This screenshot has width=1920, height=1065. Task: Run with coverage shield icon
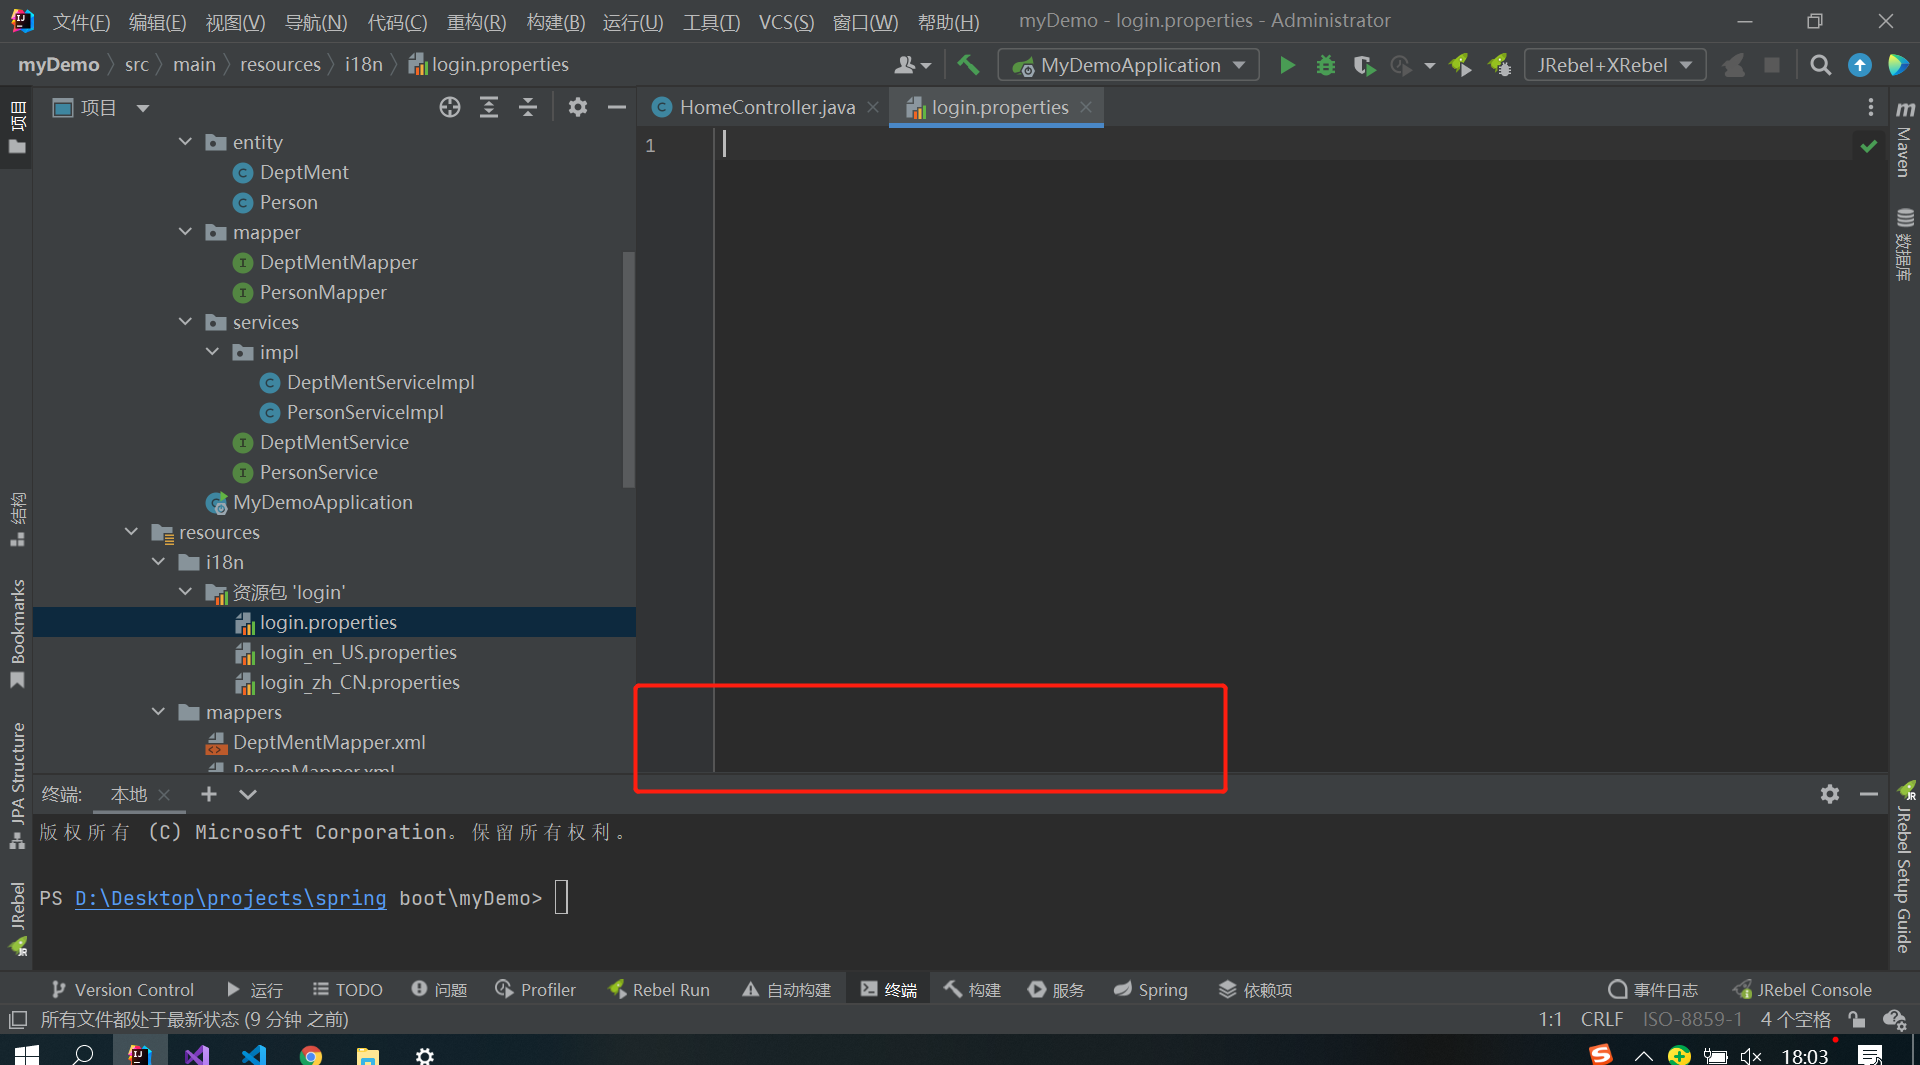(1363, 65)
